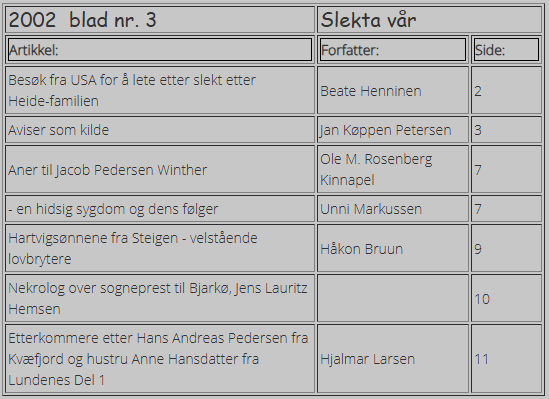This screenshot has width=549, height=399.
Task: Select article 'Besøk fra USA for å lete etter slekt'
Action: point(160,90)
